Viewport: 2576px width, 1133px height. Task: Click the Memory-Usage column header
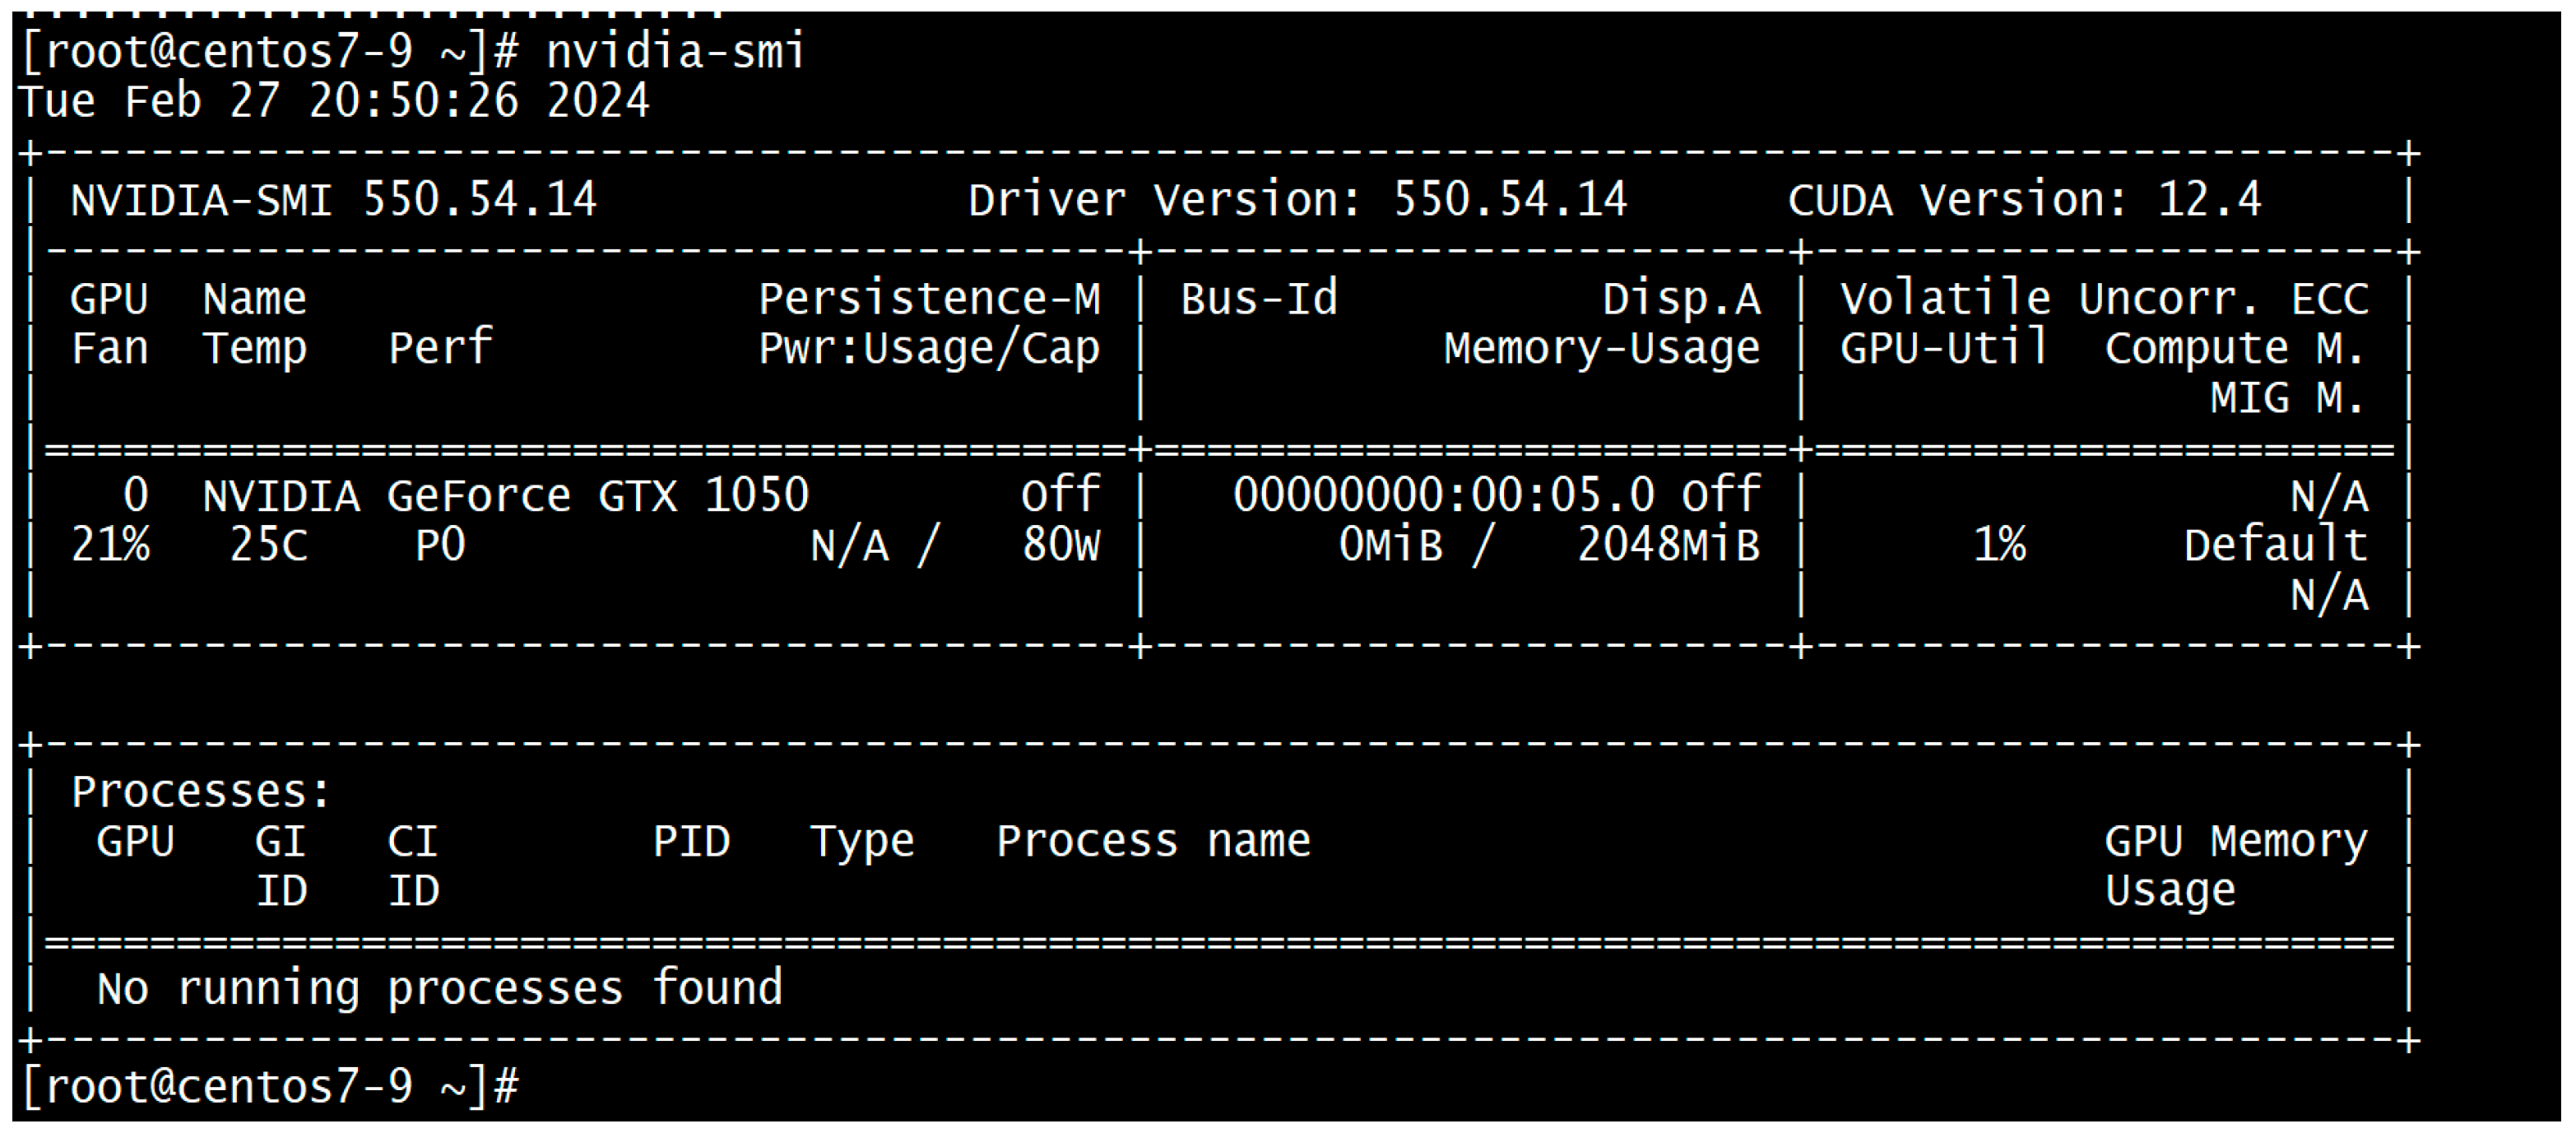coord(1601,349)
